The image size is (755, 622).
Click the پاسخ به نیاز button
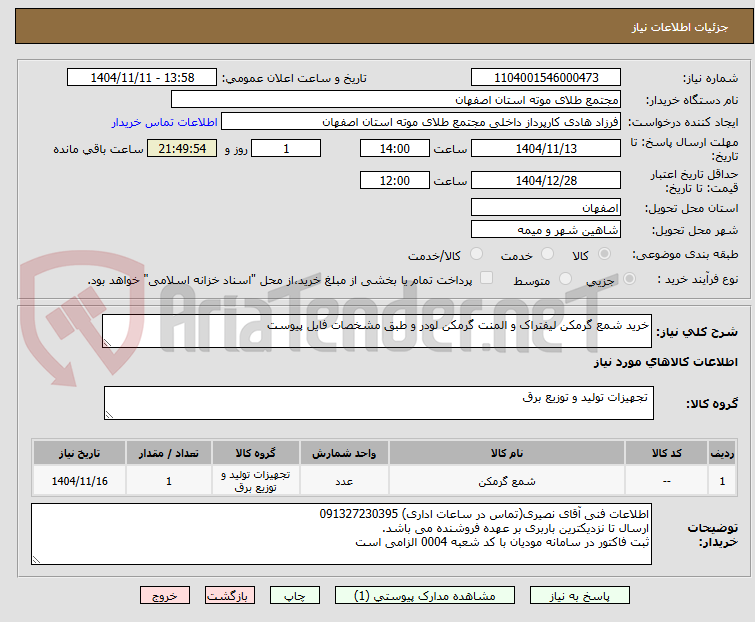580,596
